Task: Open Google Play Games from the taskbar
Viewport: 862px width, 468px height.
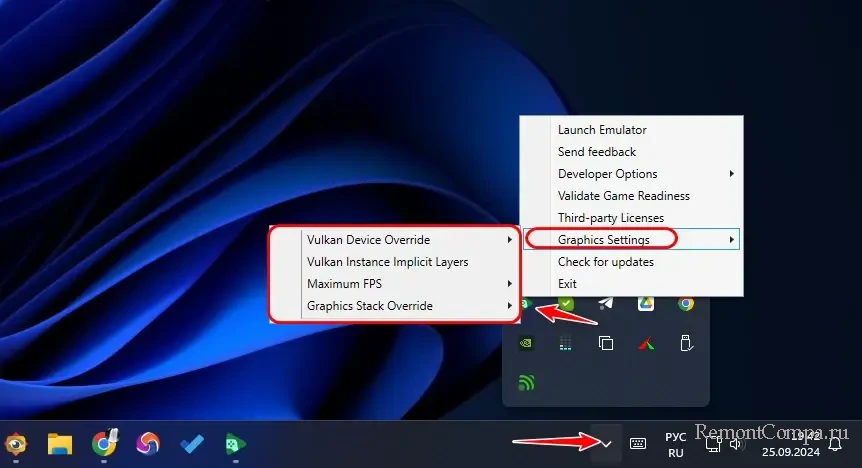Action: click(x=236, y=443)
